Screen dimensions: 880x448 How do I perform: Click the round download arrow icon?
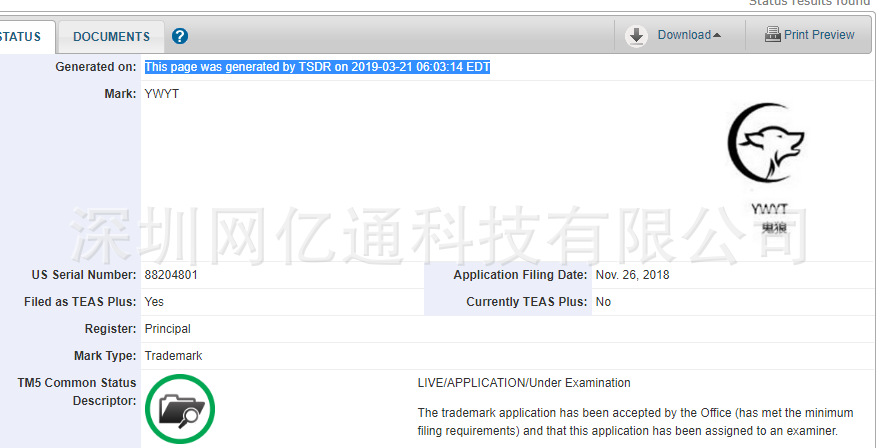pos(636,36)
